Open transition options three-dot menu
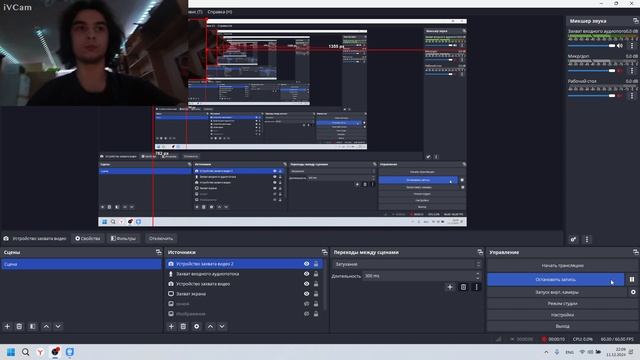The image size is (640, 360). 476,287
